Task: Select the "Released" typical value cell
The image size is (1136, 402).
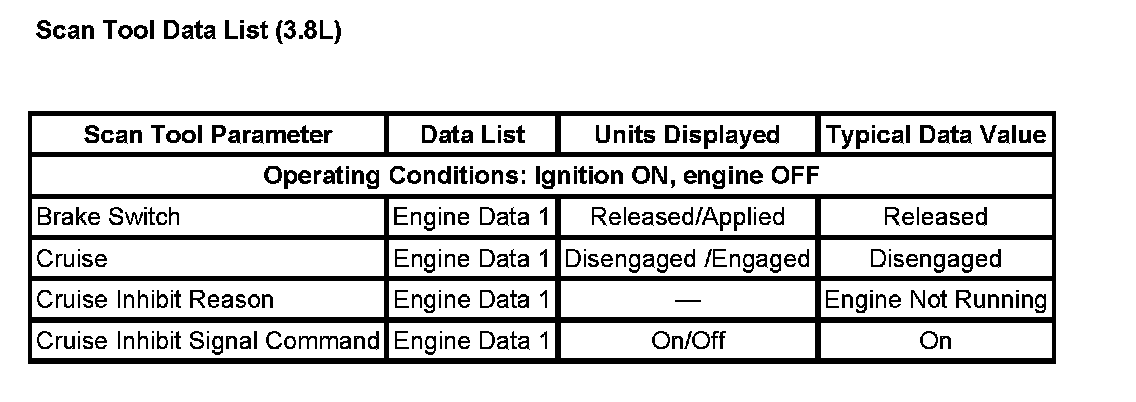Action: tap(936, 217)
